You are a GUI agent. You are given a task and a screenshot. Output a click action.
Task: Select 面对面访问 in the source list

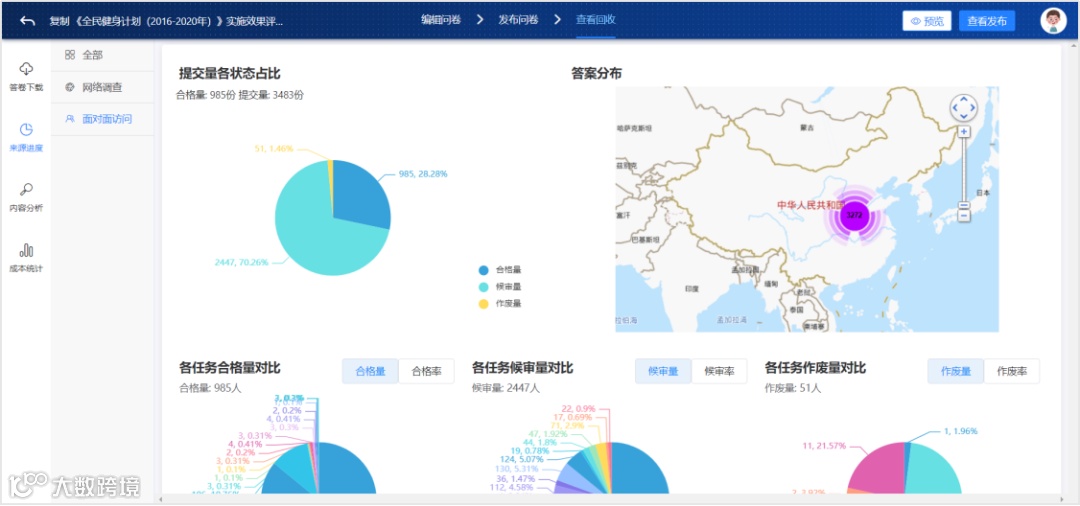103,119
